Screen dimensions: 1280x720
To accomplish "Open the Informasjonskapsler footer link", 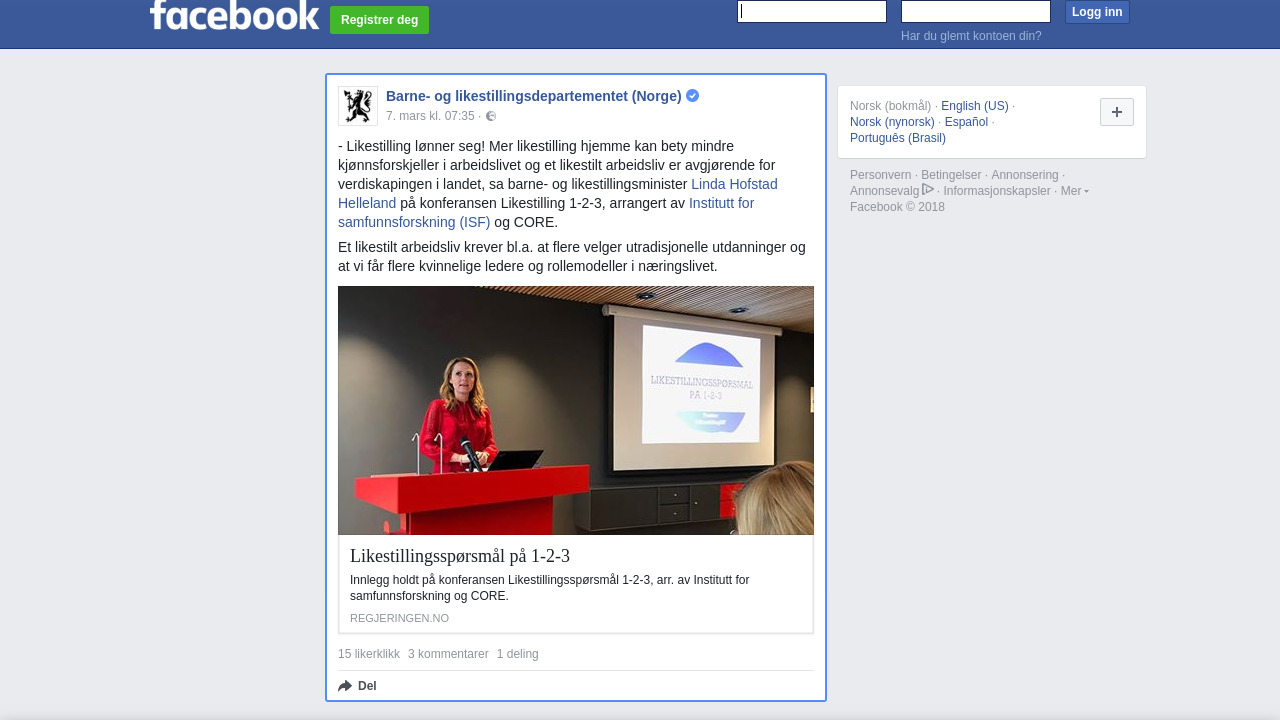I will pos(997,191).
